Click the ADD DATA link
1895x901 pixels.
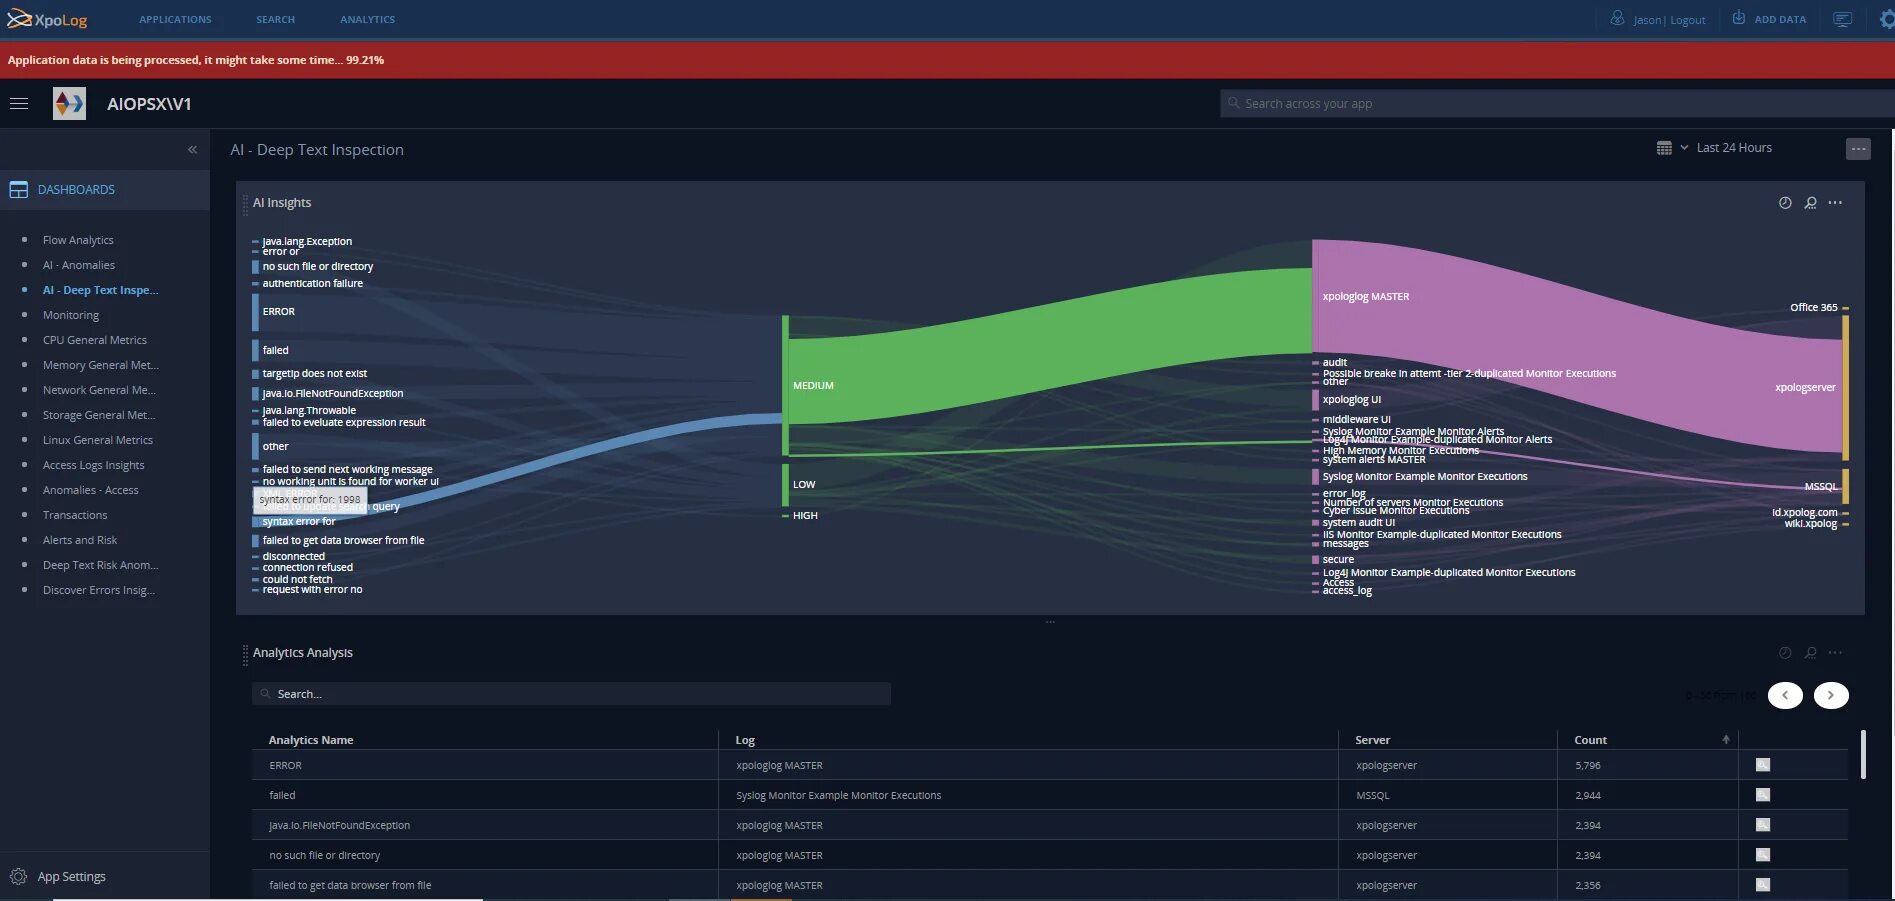[x=1780, y=19]
